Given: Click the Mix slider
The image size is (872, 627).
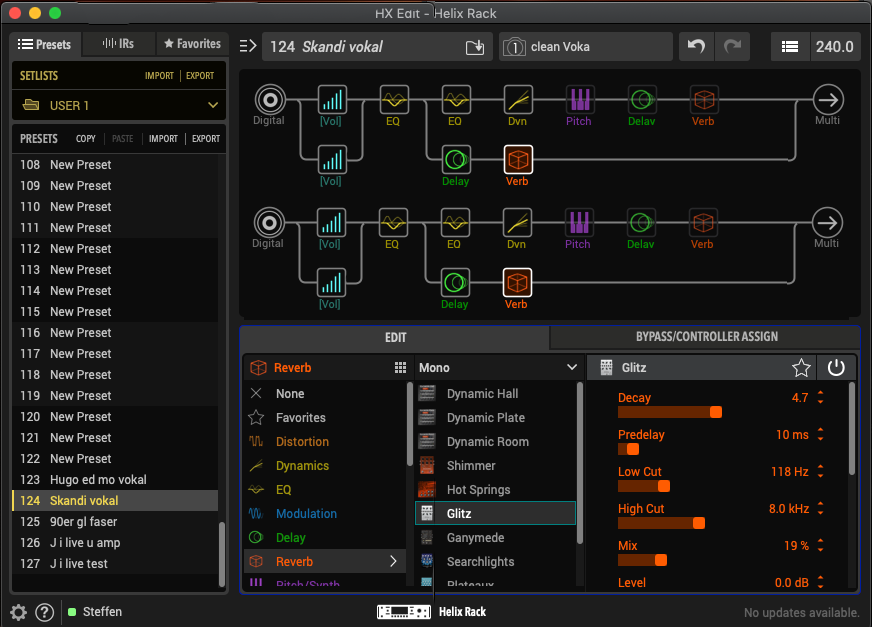Looking at the screenshot, I should point(642,560).
